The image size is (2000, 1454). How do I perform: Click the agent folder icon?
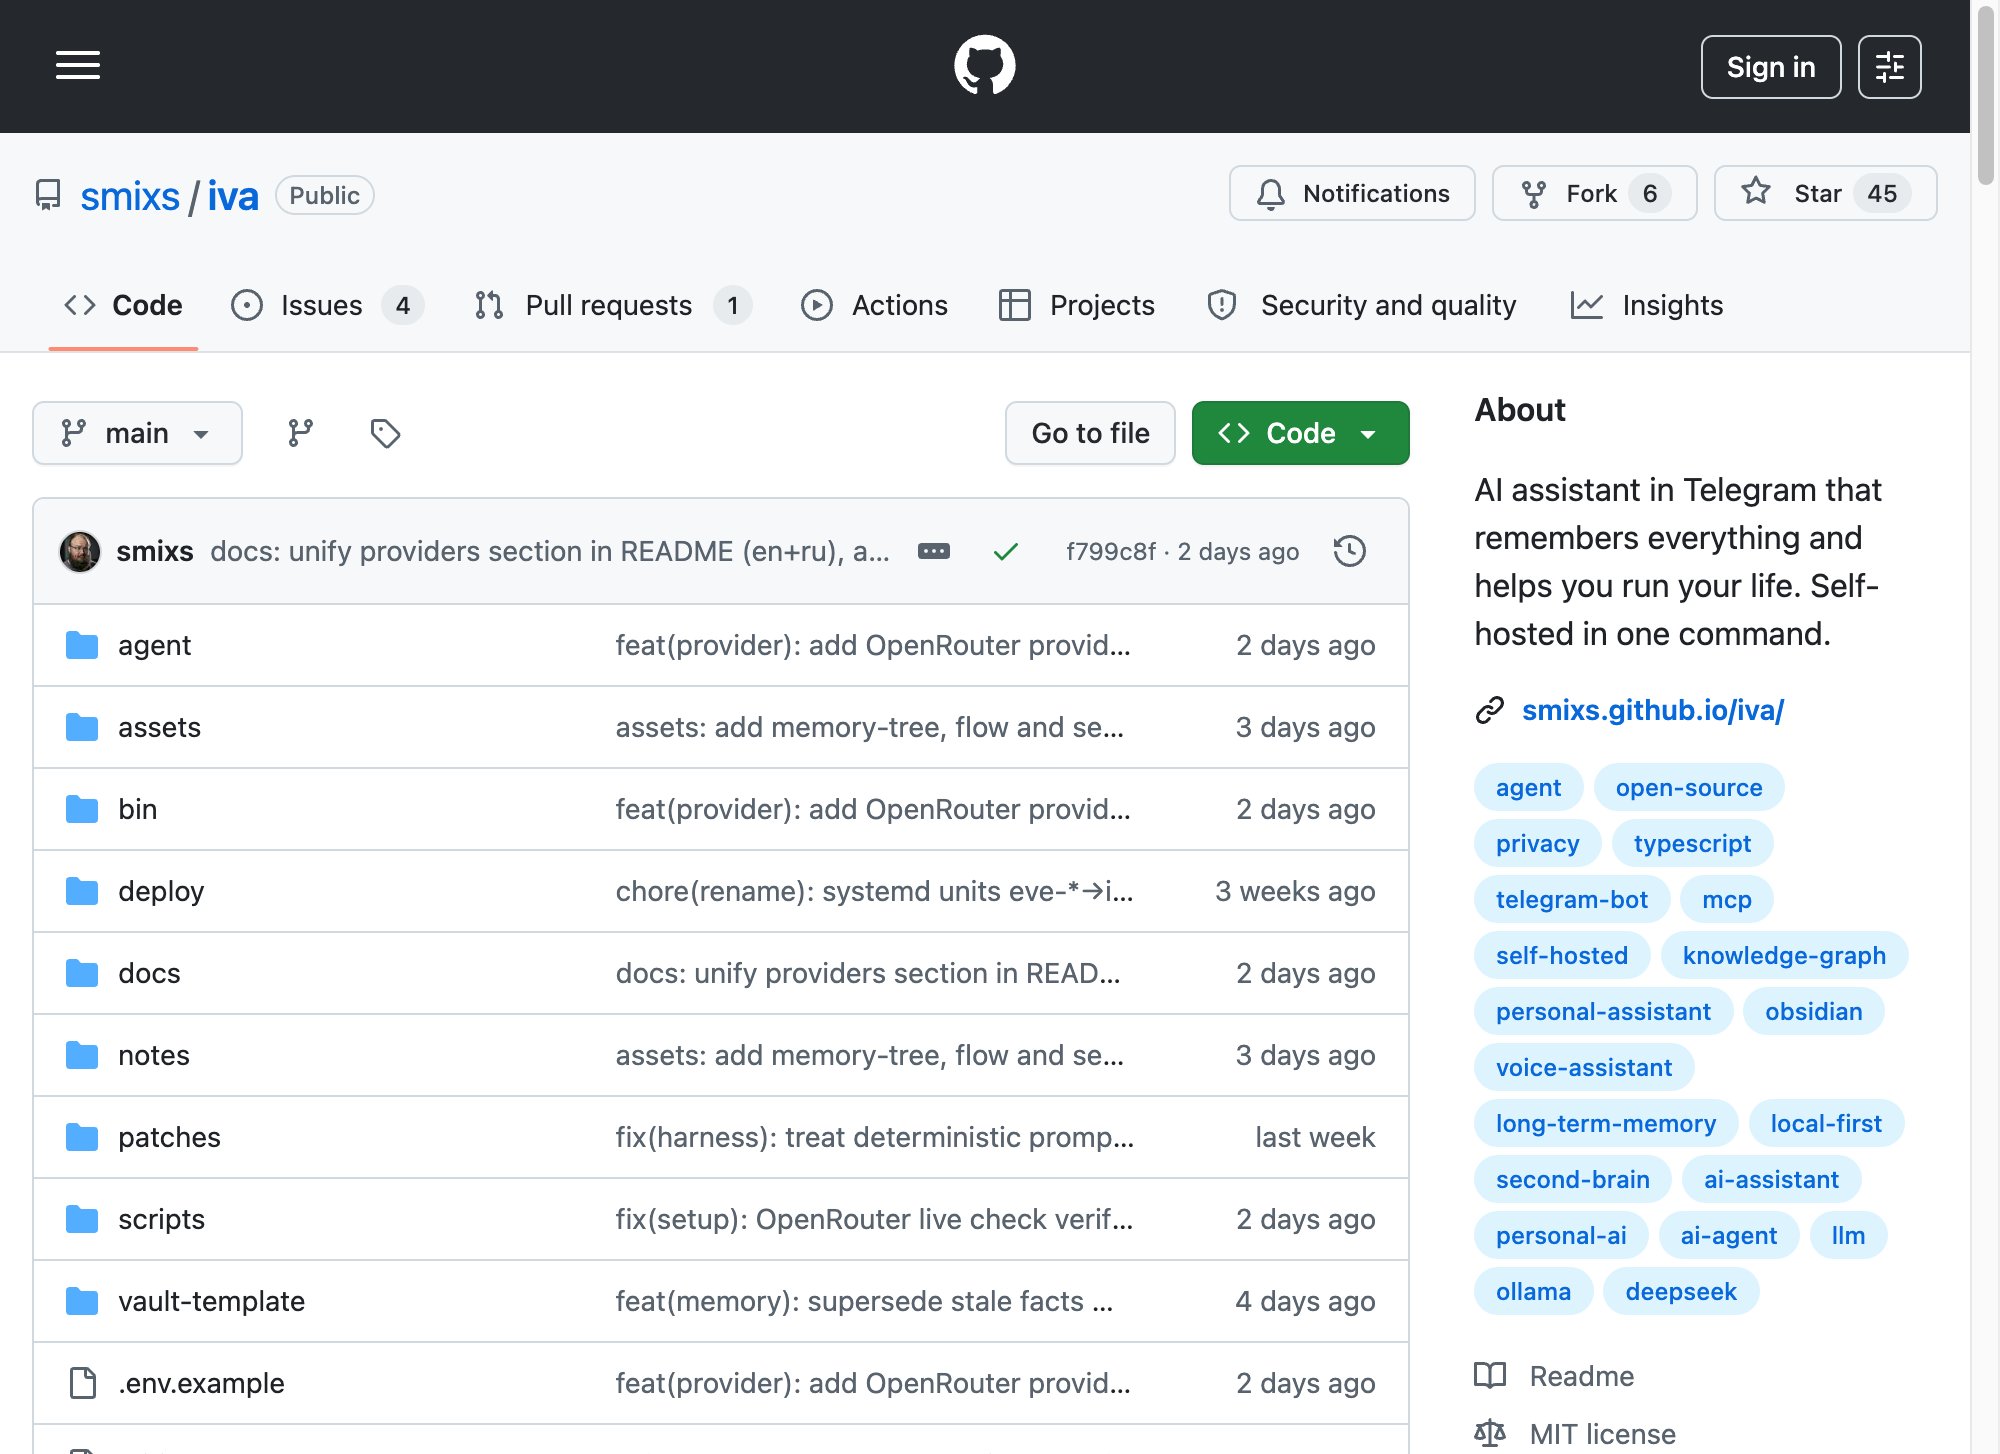82,645
